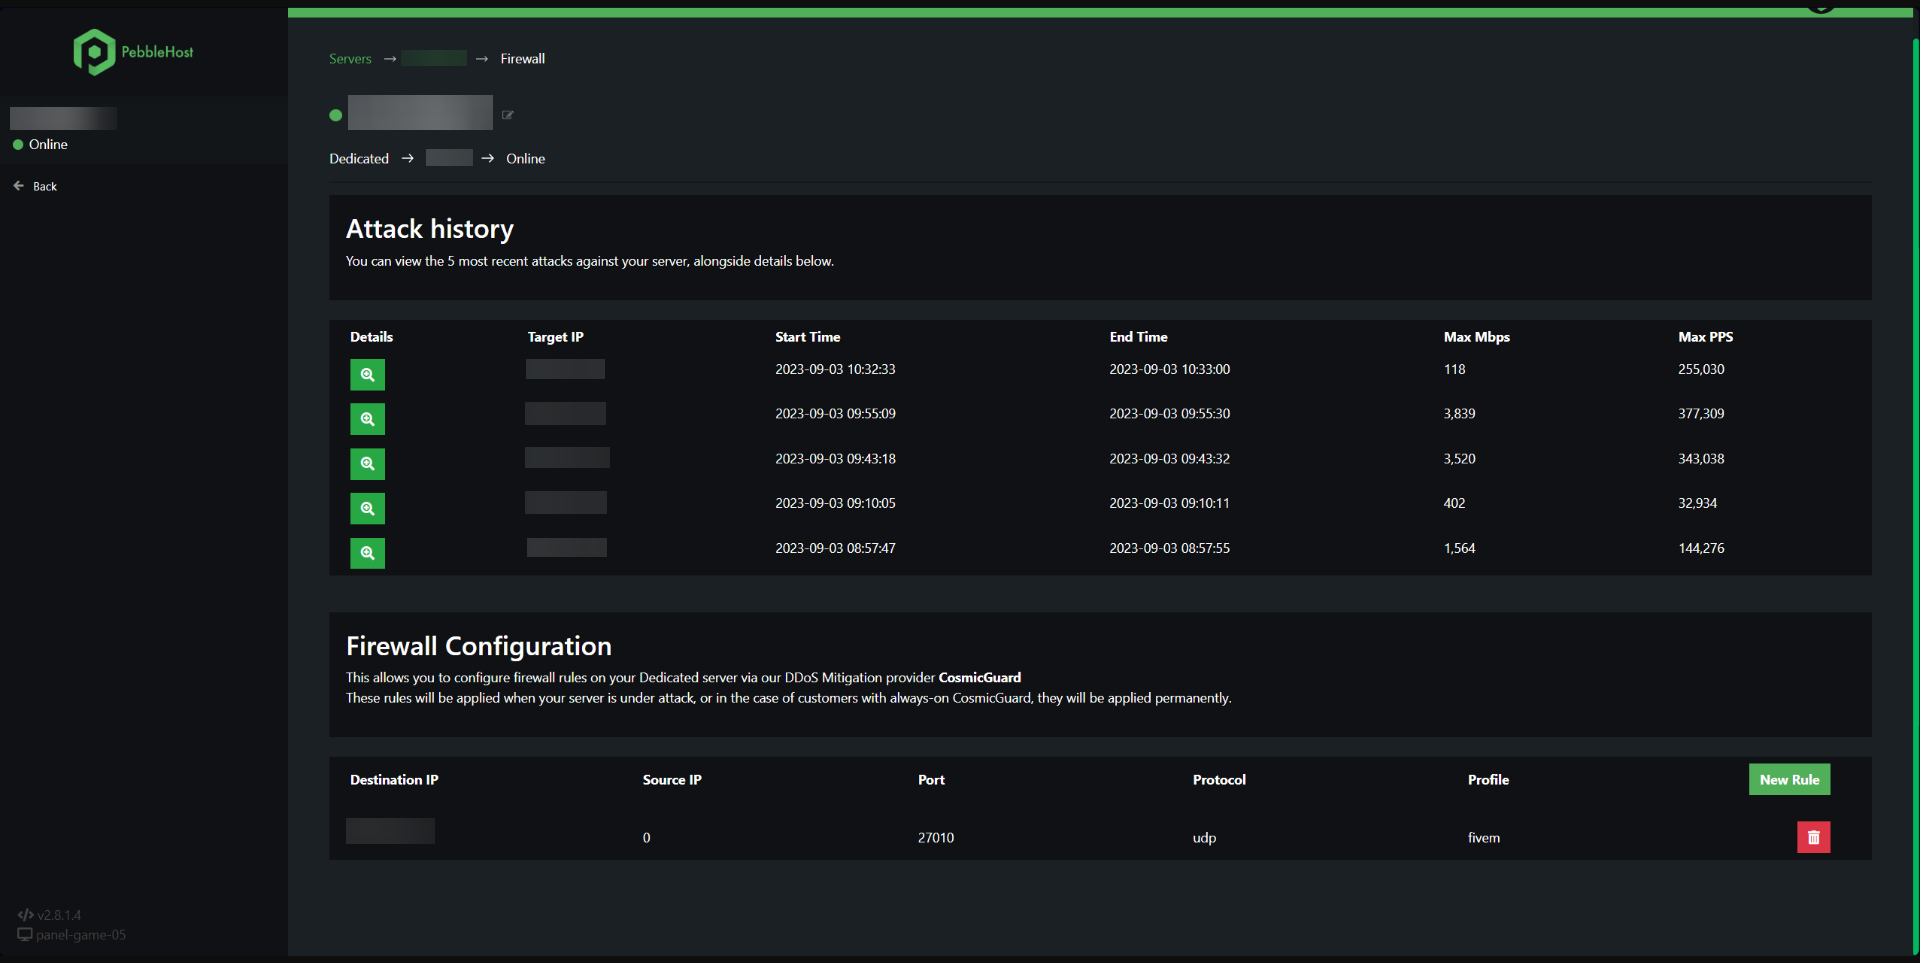Open details for the 09:10:05 attack
This screenshot has width=1920, height=963.
pyautogui.click(x=367, y=508)
